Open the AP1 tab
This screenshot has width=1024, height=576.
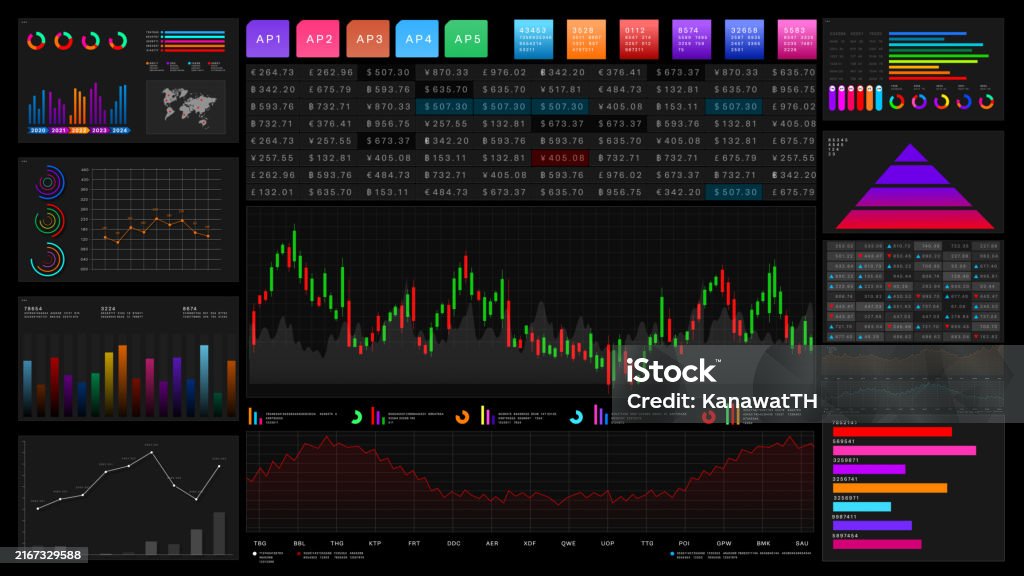[268, 39]
